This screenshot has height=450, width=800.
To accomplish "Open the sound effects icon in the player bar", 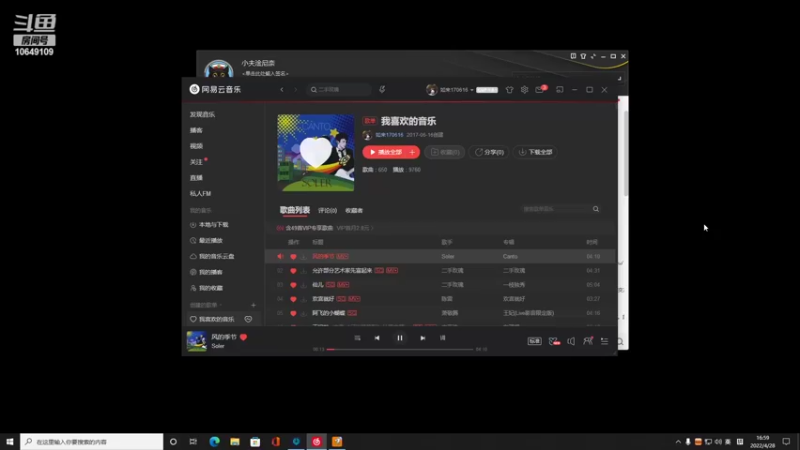I will coord(554,341).
